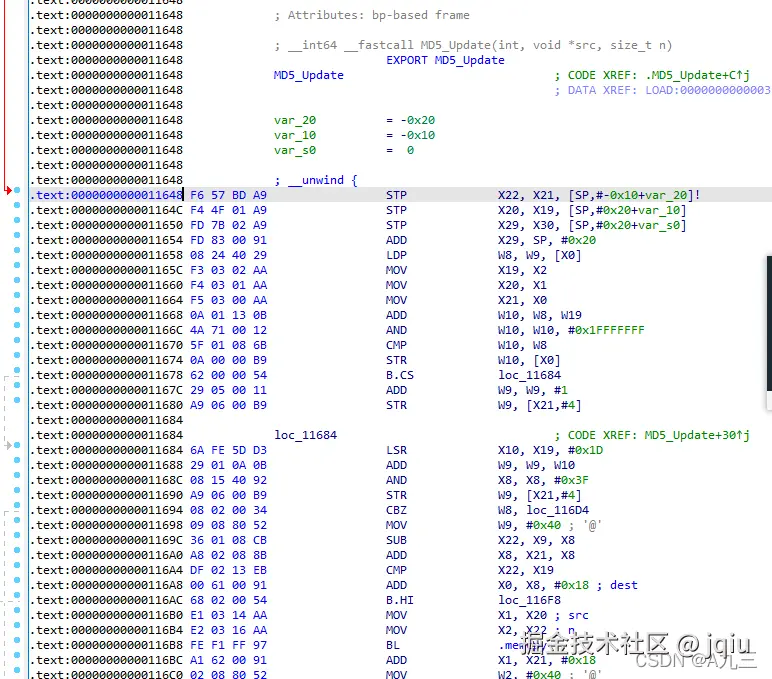772x679 pixels.
Task: Click the gutter dot at address 11674 STR
Action: pyautogui.click(x=17, y=355)
